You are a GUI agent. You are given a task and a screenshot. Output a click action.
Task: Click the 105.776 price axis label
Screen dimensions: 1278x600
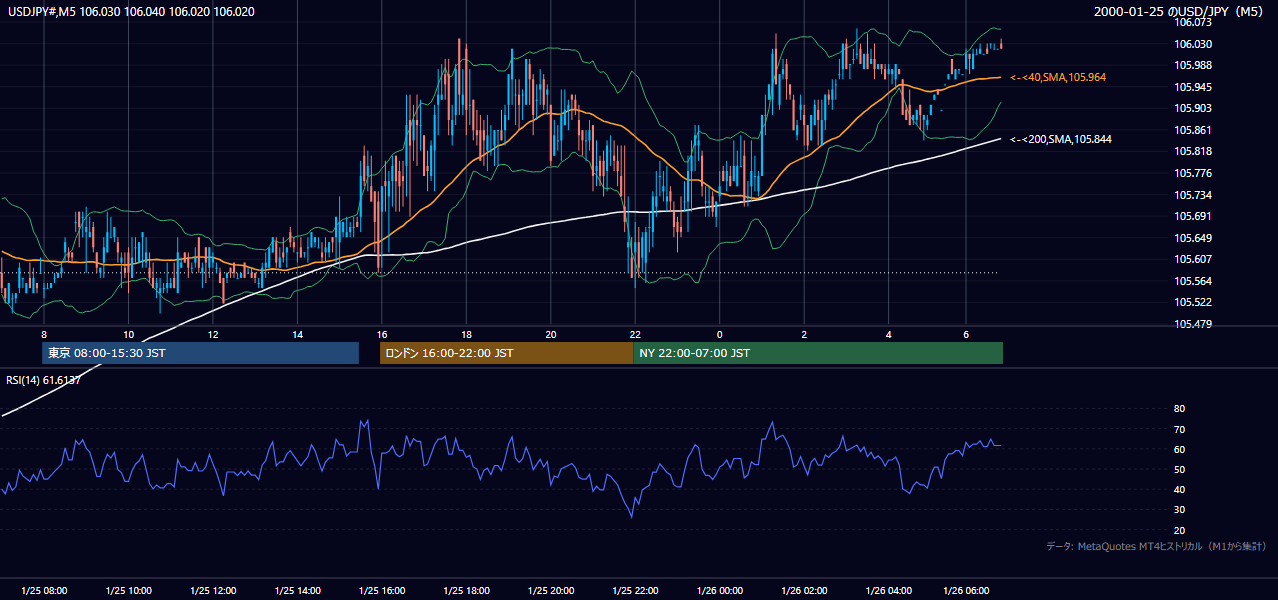pos(1193,173)
